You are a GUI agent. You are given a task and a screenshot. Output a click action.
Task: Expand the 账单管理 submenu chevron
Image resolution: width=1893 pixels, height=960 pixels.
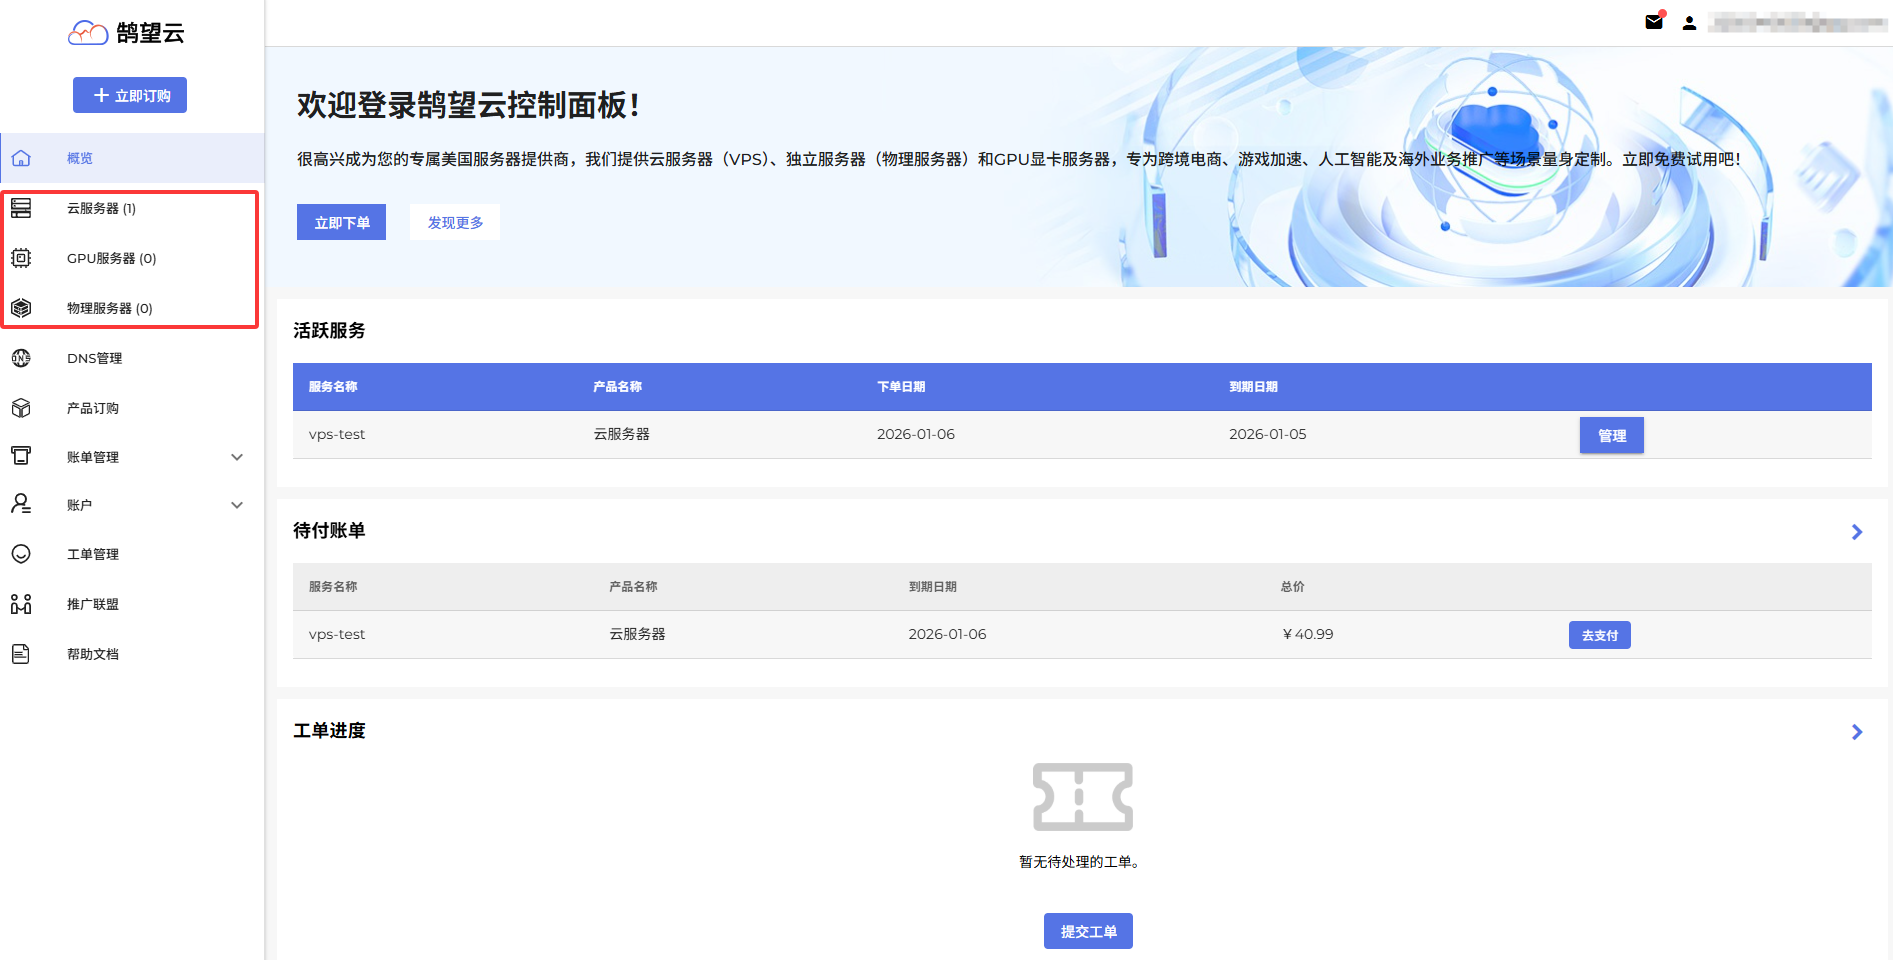tap(237, 457)
